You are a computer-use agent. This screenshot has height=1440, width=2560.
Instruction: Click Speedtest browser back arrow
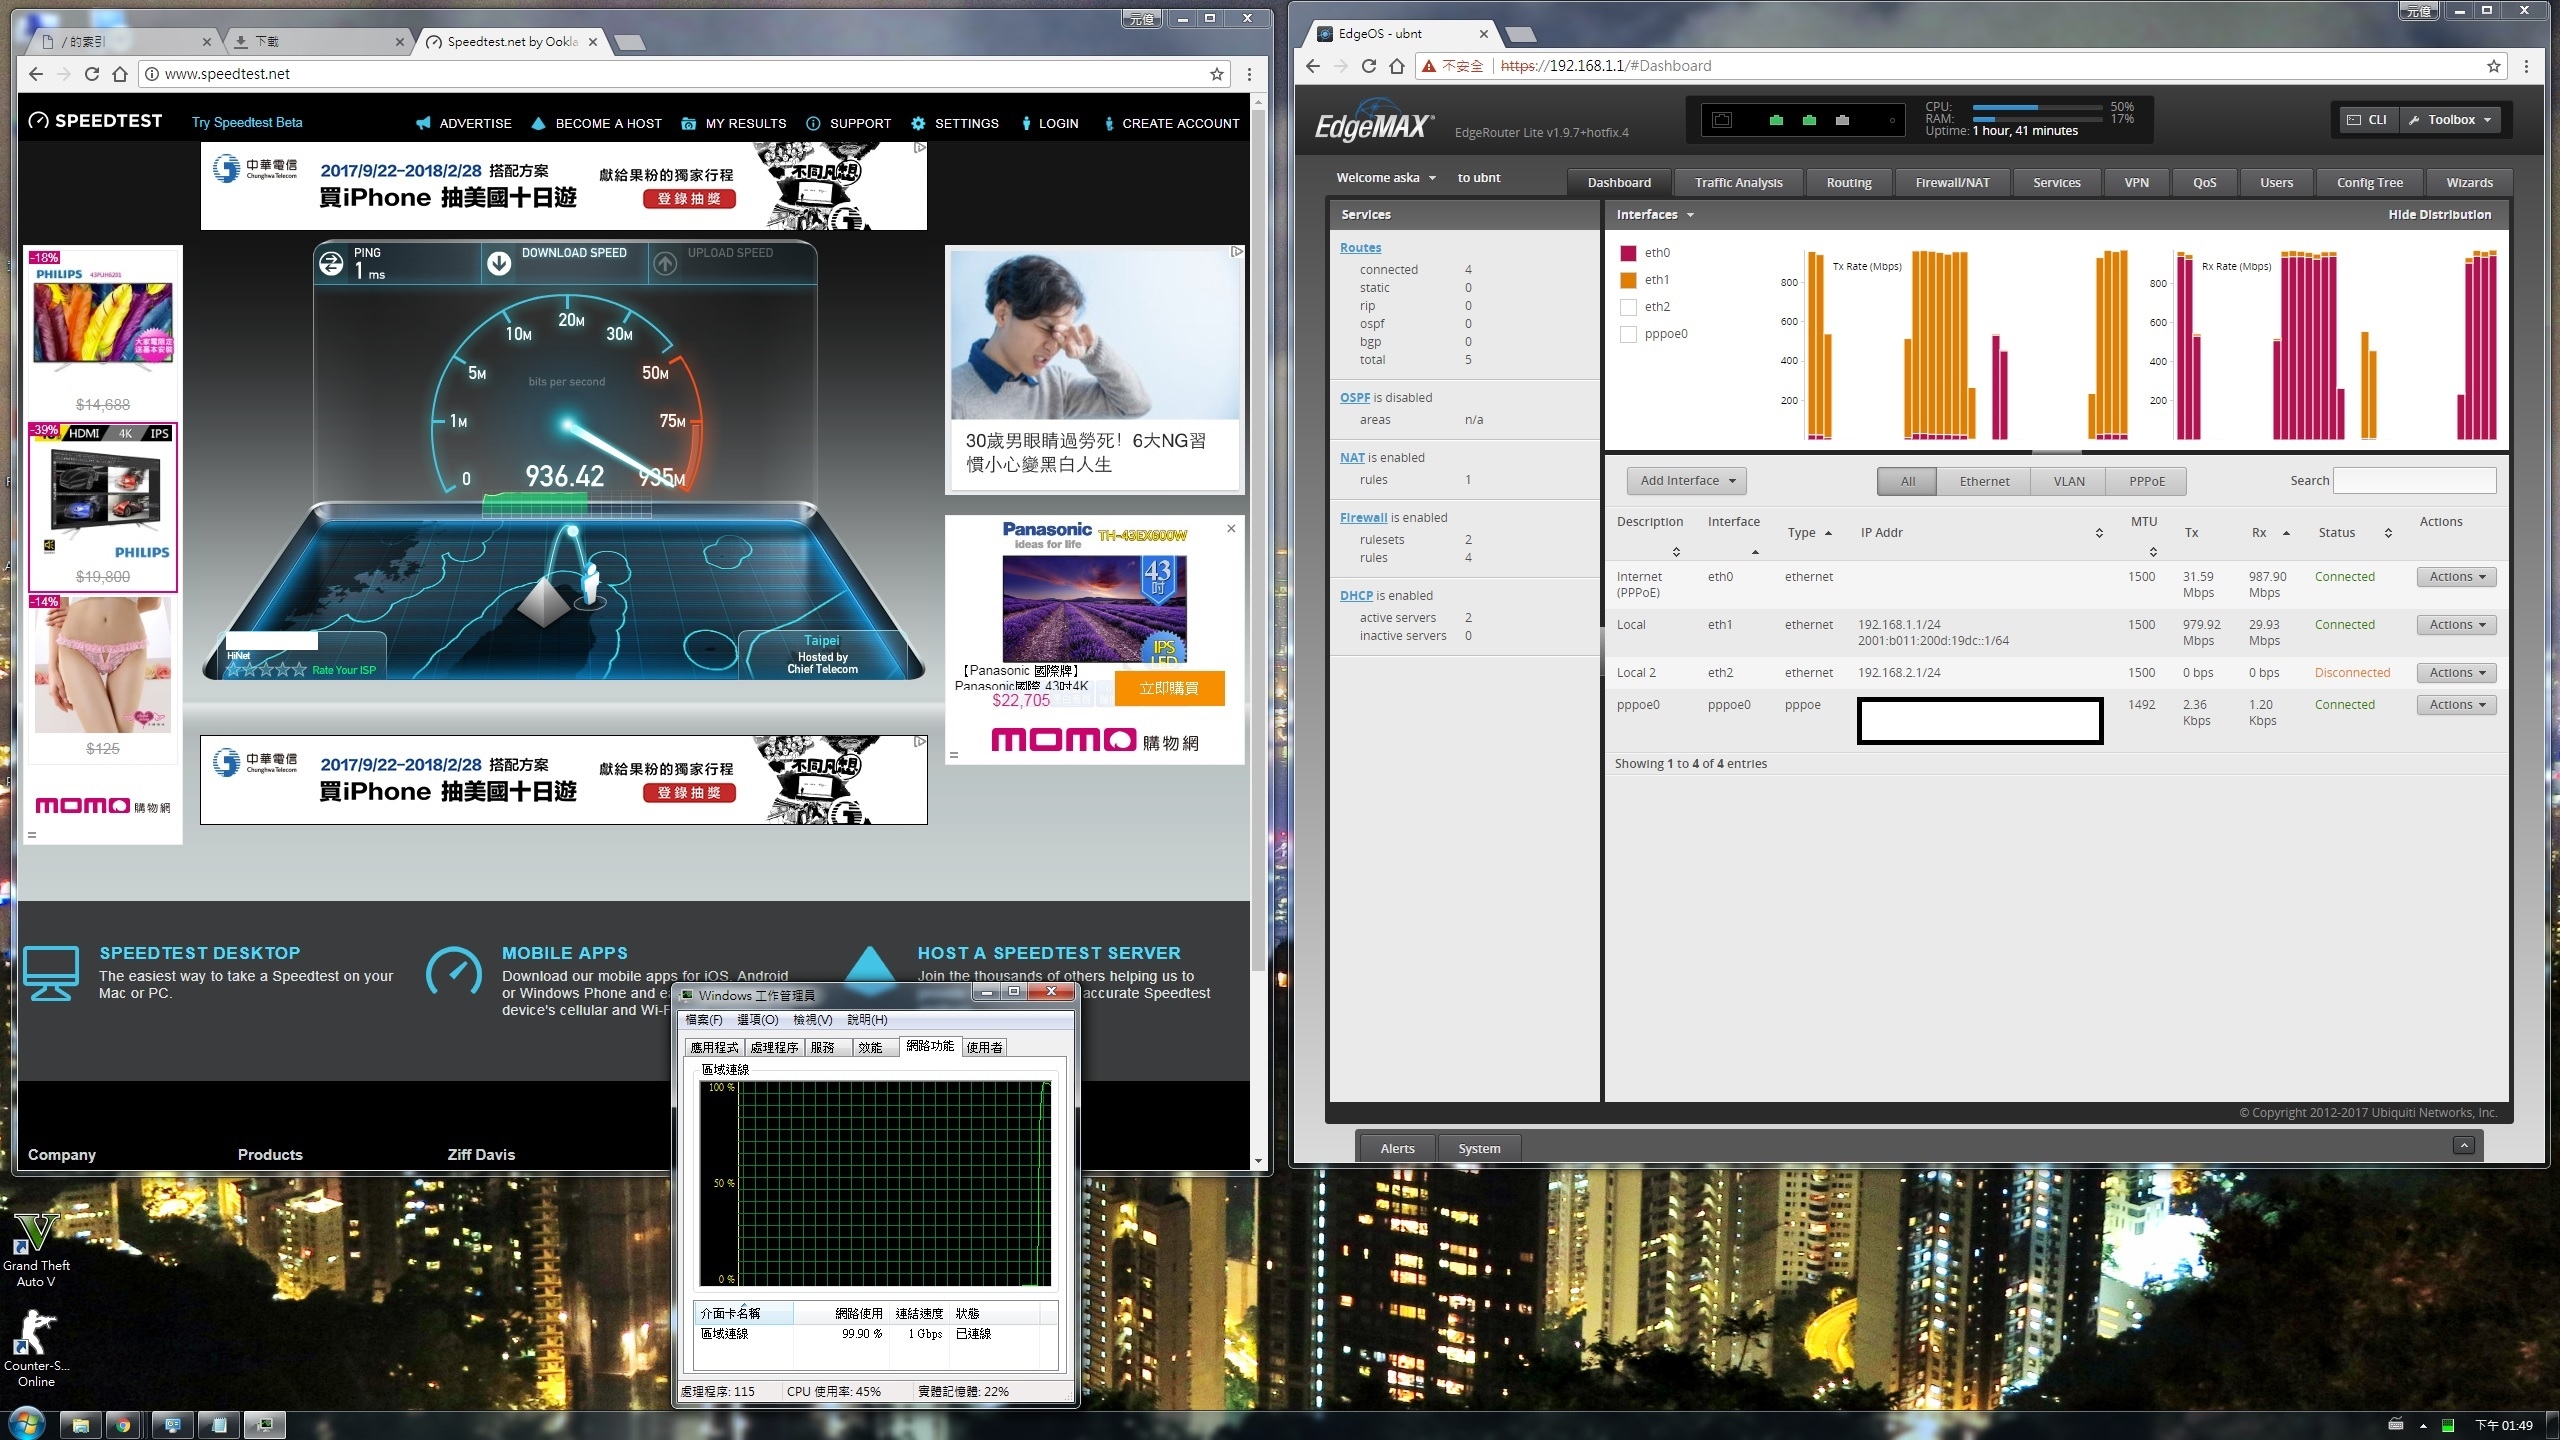pos(36,74)
